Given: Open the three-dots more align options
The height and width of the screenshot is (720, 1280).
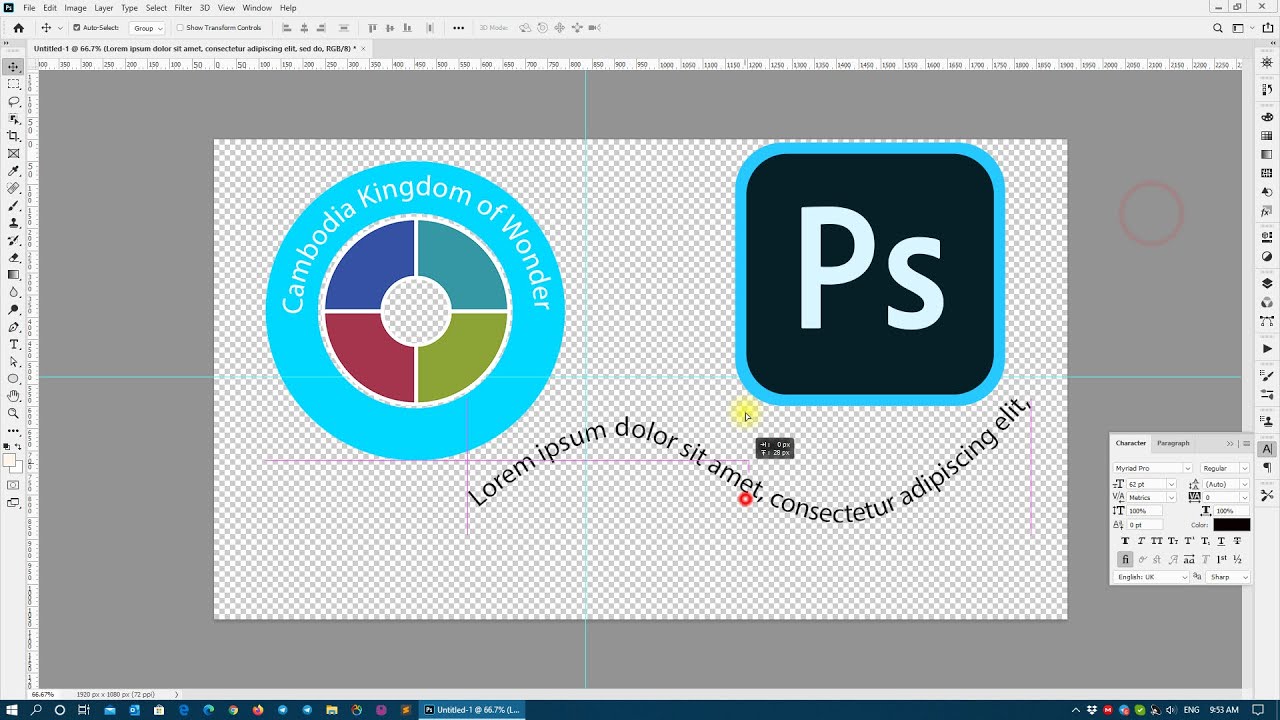Looking at the screenshot, I should coord(458,28).
